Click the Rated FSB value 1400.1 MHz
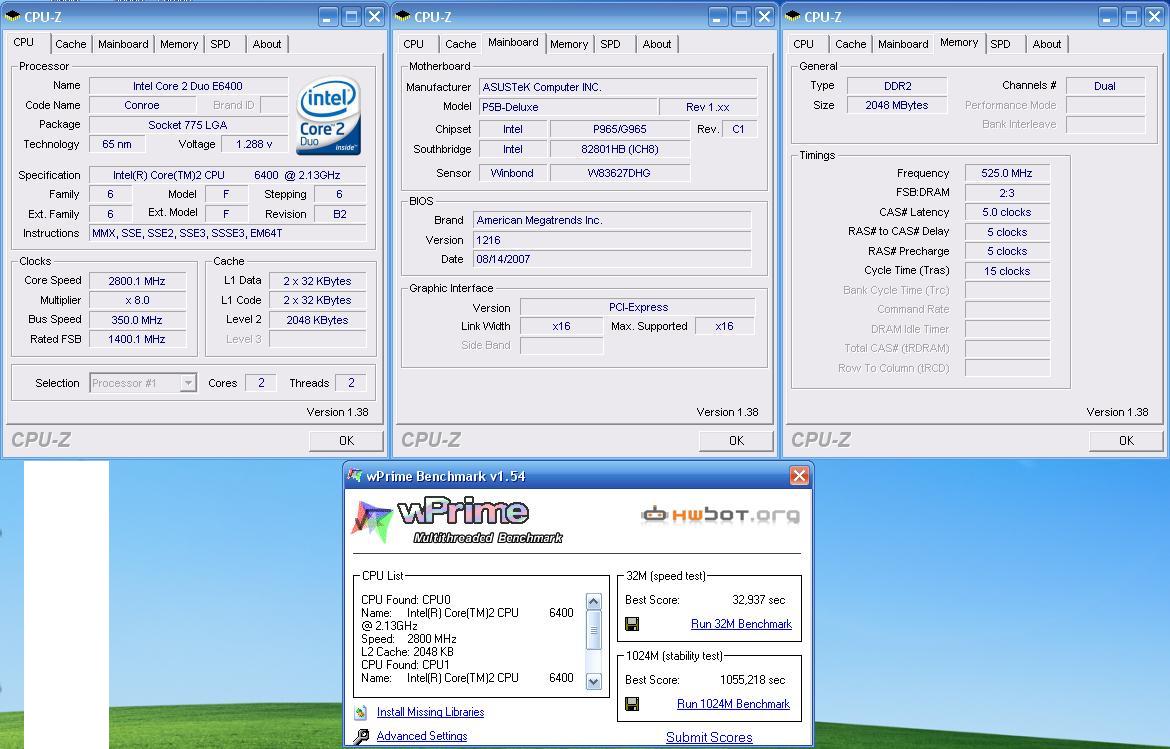This screenshot has height=749, width=1170. point(137,339)
